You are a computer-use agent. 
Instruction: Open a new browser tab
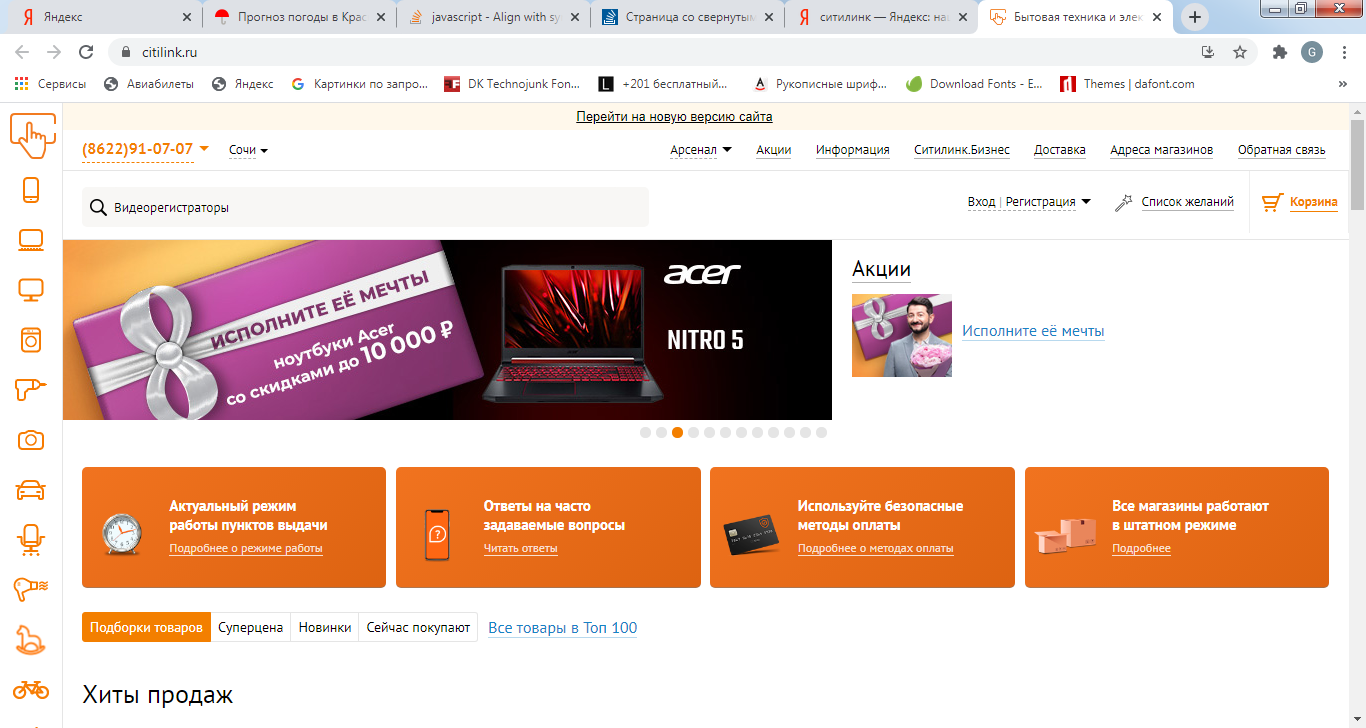[1195, 17]
